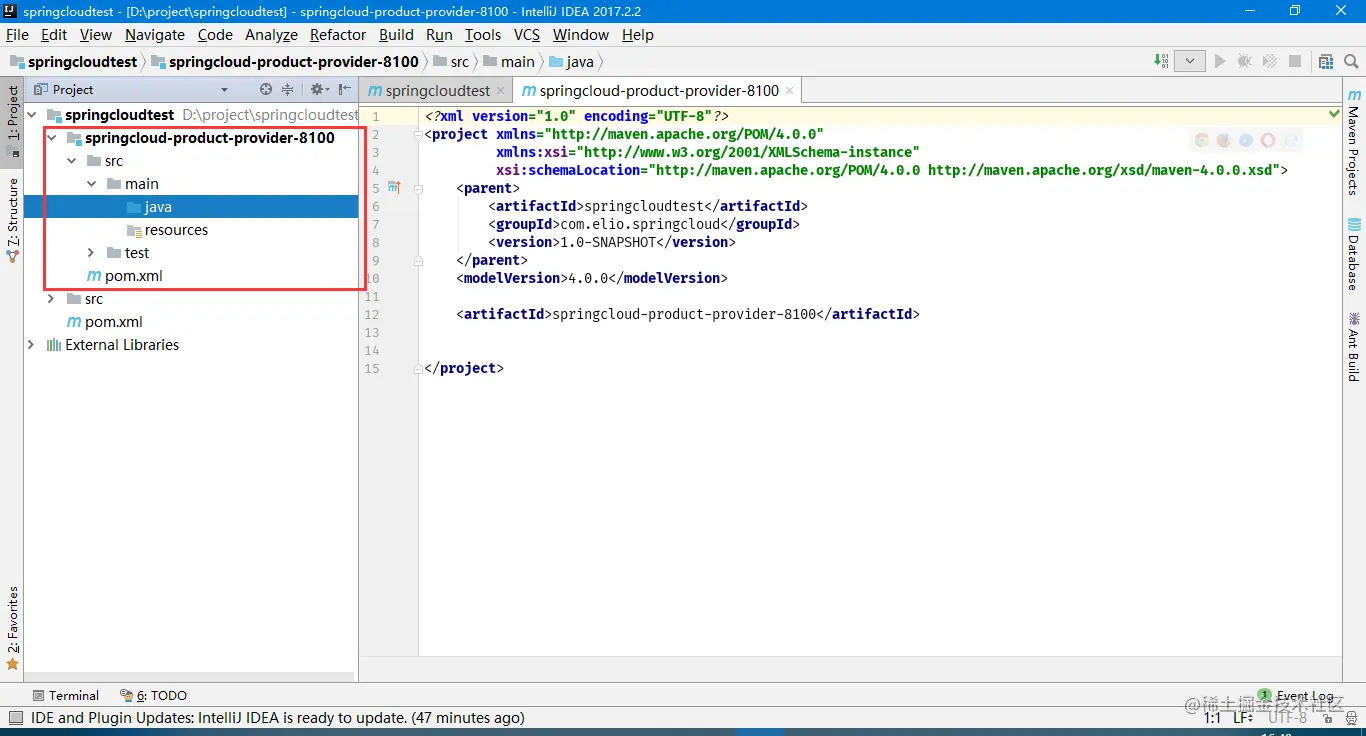Open the Edit menu
Image resolution: width=1366 pixels, height=736 pixels.
click(54, 34)
